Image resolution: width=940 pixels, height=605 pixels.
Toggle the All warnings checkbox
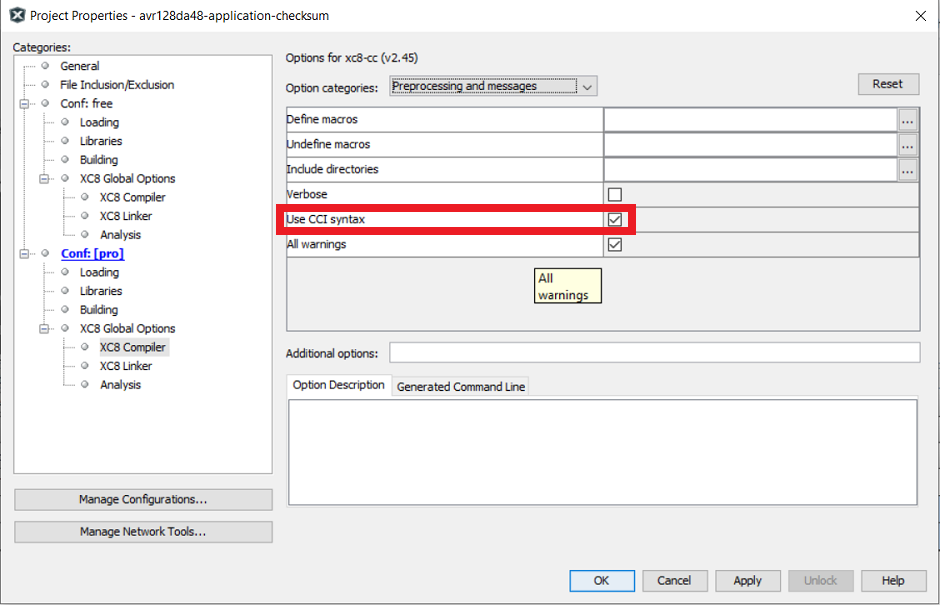click(x=614, y=245)
